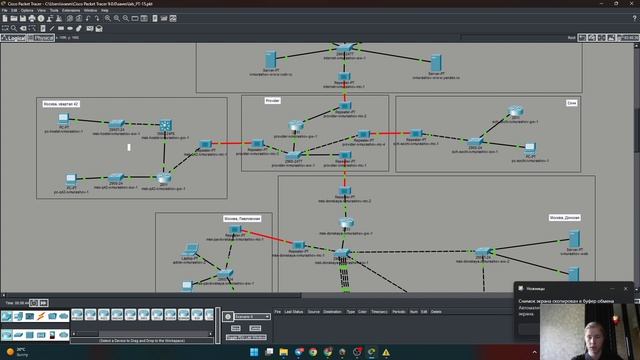Select Wireless Devices subcategory icon
This screenshot has width=640, height=360.
tap(41, 335)
